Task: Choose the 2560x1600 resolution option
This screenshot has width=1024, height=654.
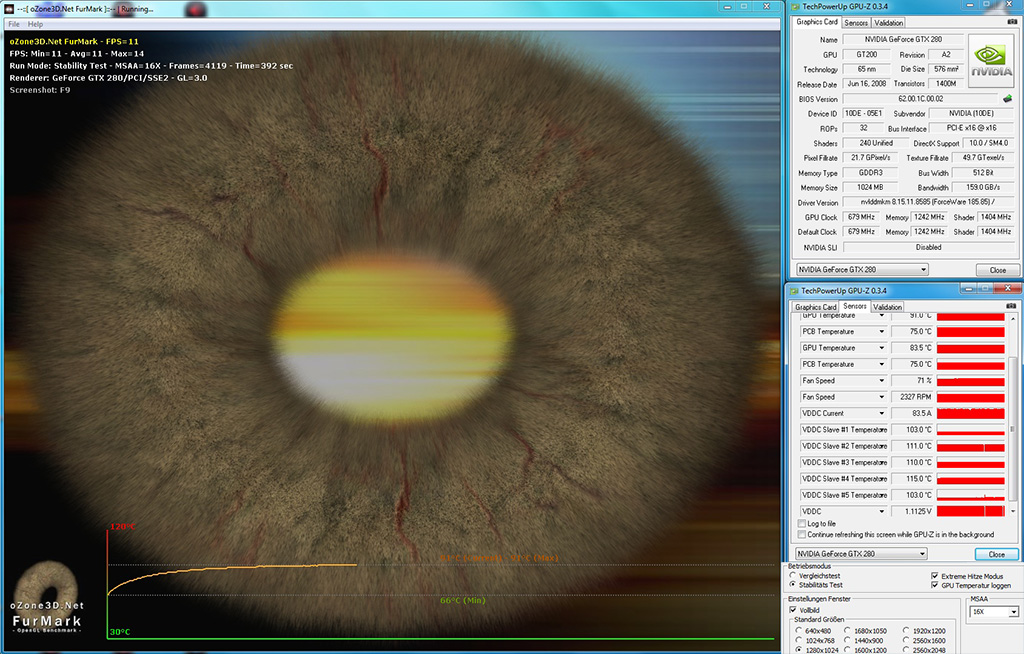Action: tap(906, 641)
